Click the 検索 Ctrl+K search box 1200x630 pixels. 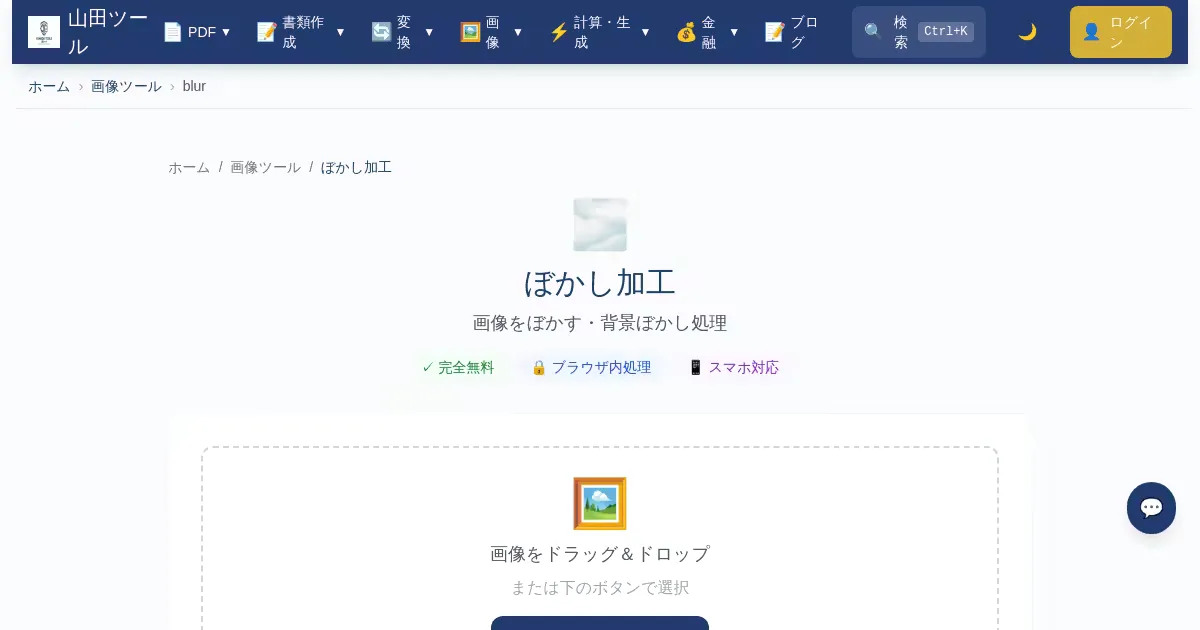pyautogui.click(x=918, y=32)
